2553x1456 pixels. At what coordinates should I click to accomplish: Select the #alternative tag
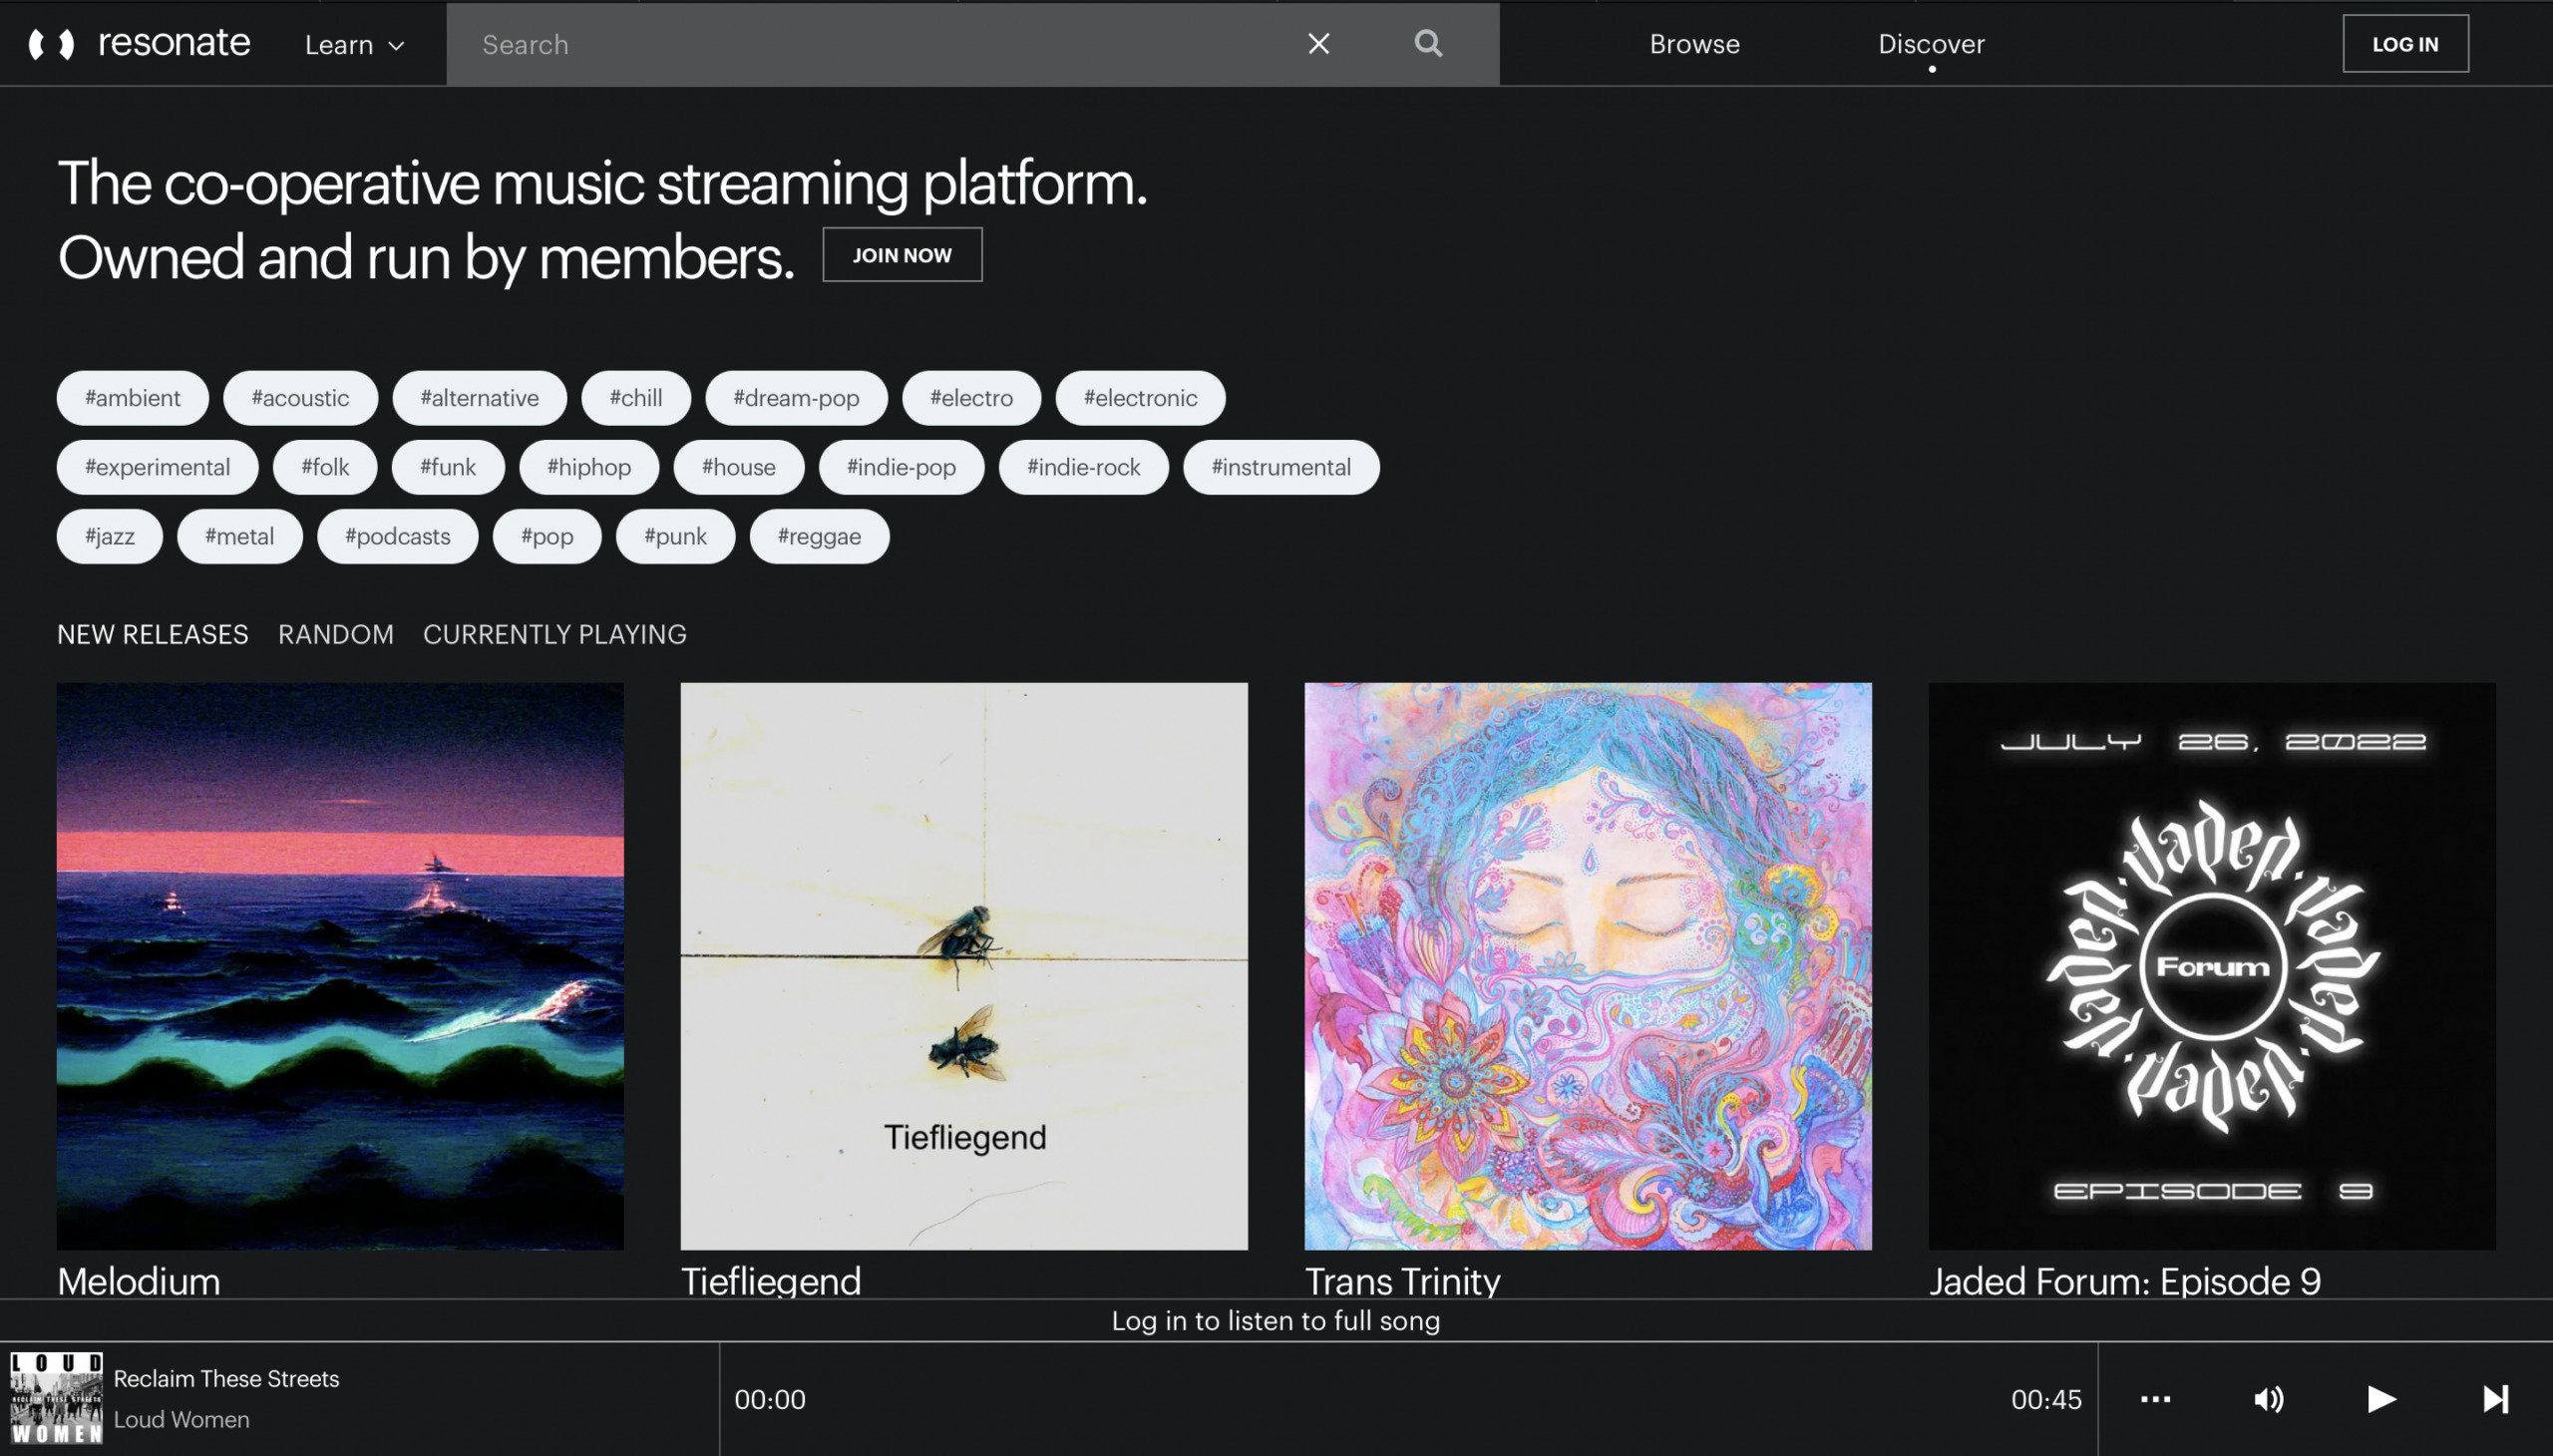(479, 398)
